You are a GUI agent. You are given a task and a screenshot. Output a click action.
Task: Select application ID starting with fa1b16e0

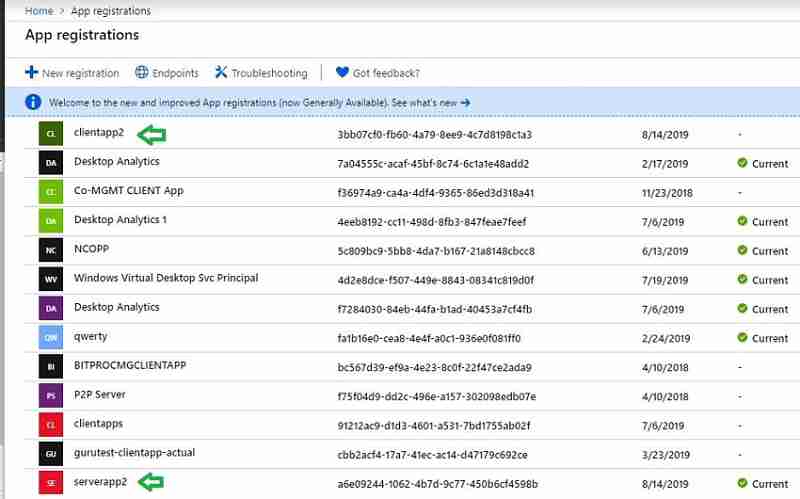pyautogui.click(x=429, y=338)
